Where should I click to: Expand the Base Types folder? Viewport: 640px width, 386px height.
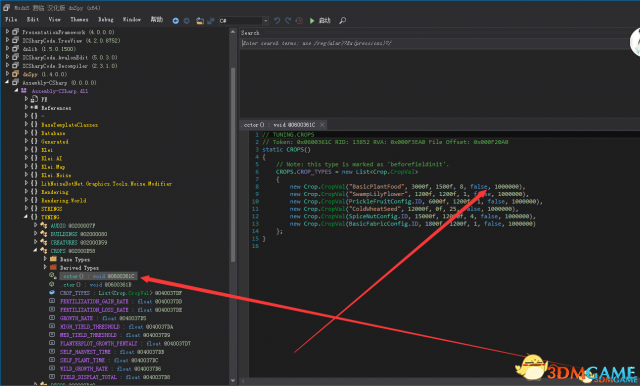(44, 259)
